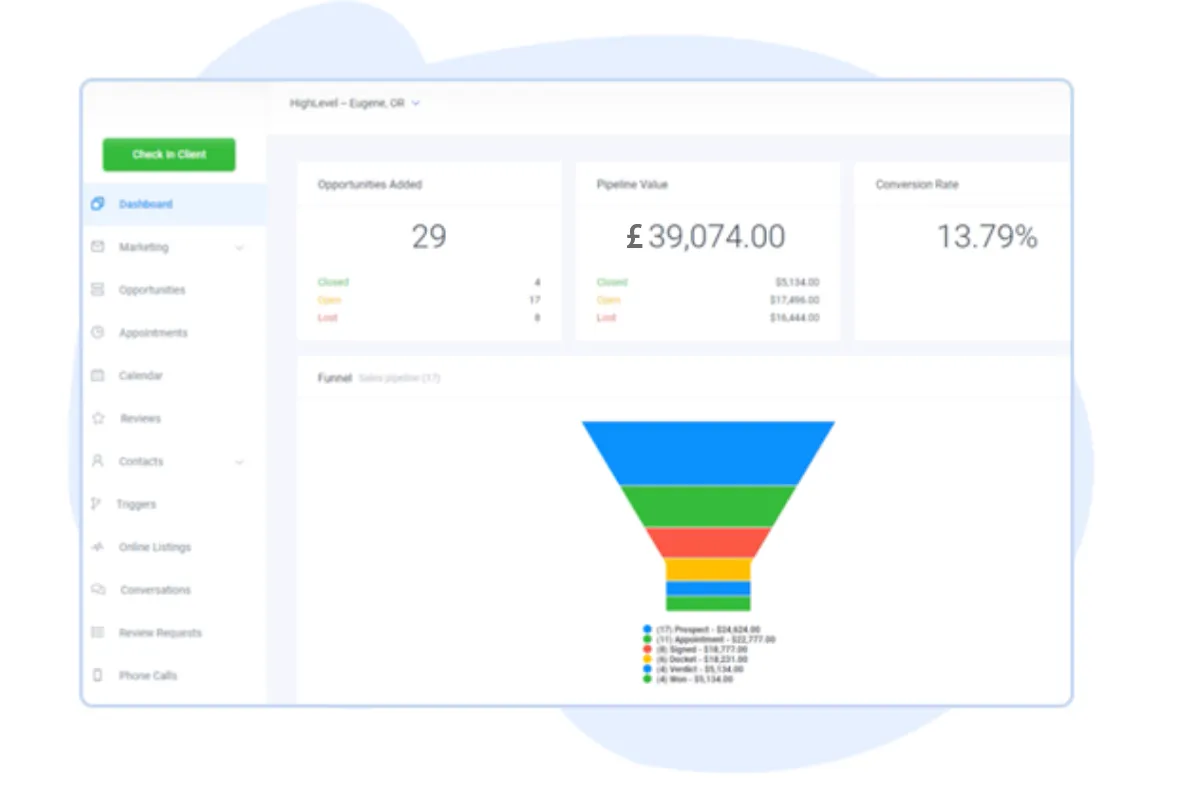Click Lost under Opportunities Added
The image size is (1185, 790).
(x=327, y=318)
